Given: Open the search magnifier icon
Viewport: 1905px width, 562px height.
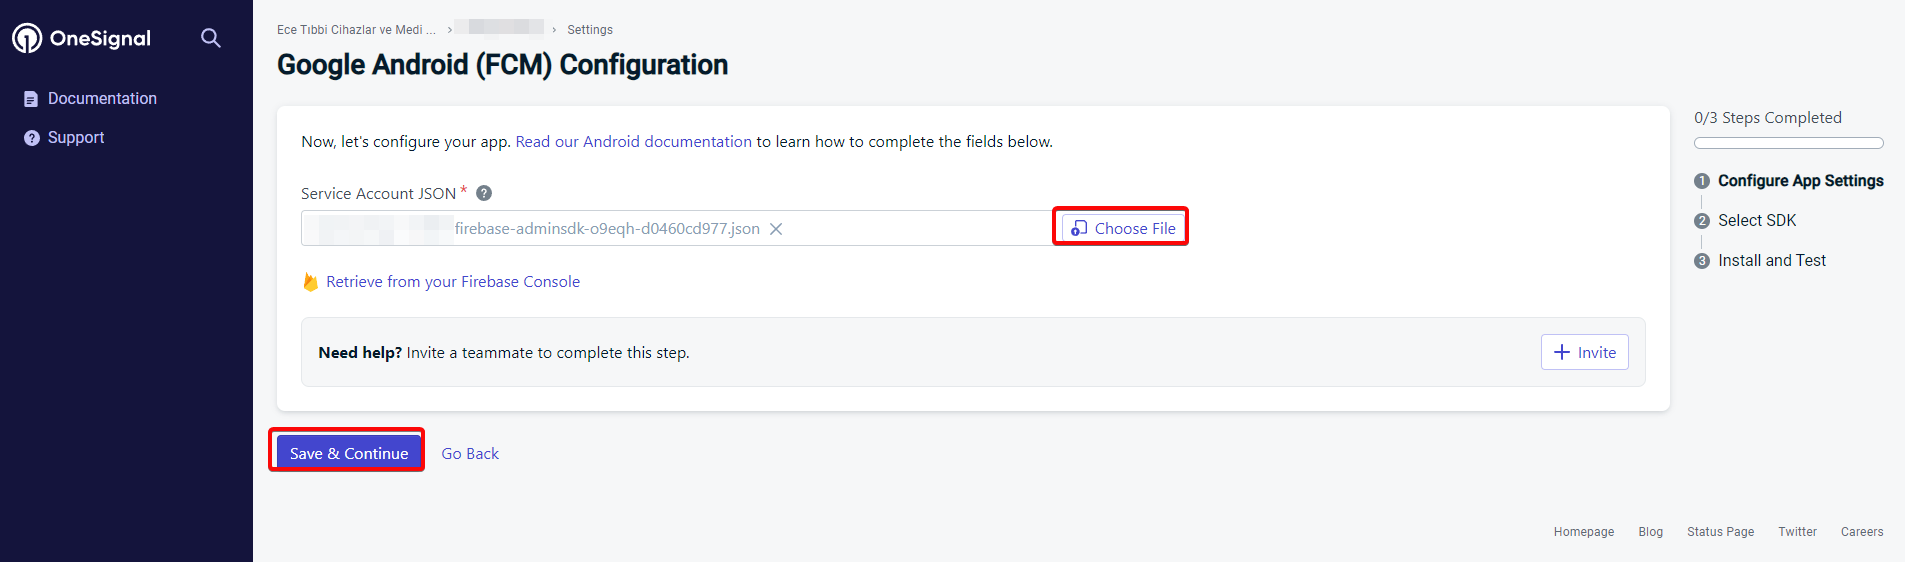Looking at the screenshot, I should (210, 38).
